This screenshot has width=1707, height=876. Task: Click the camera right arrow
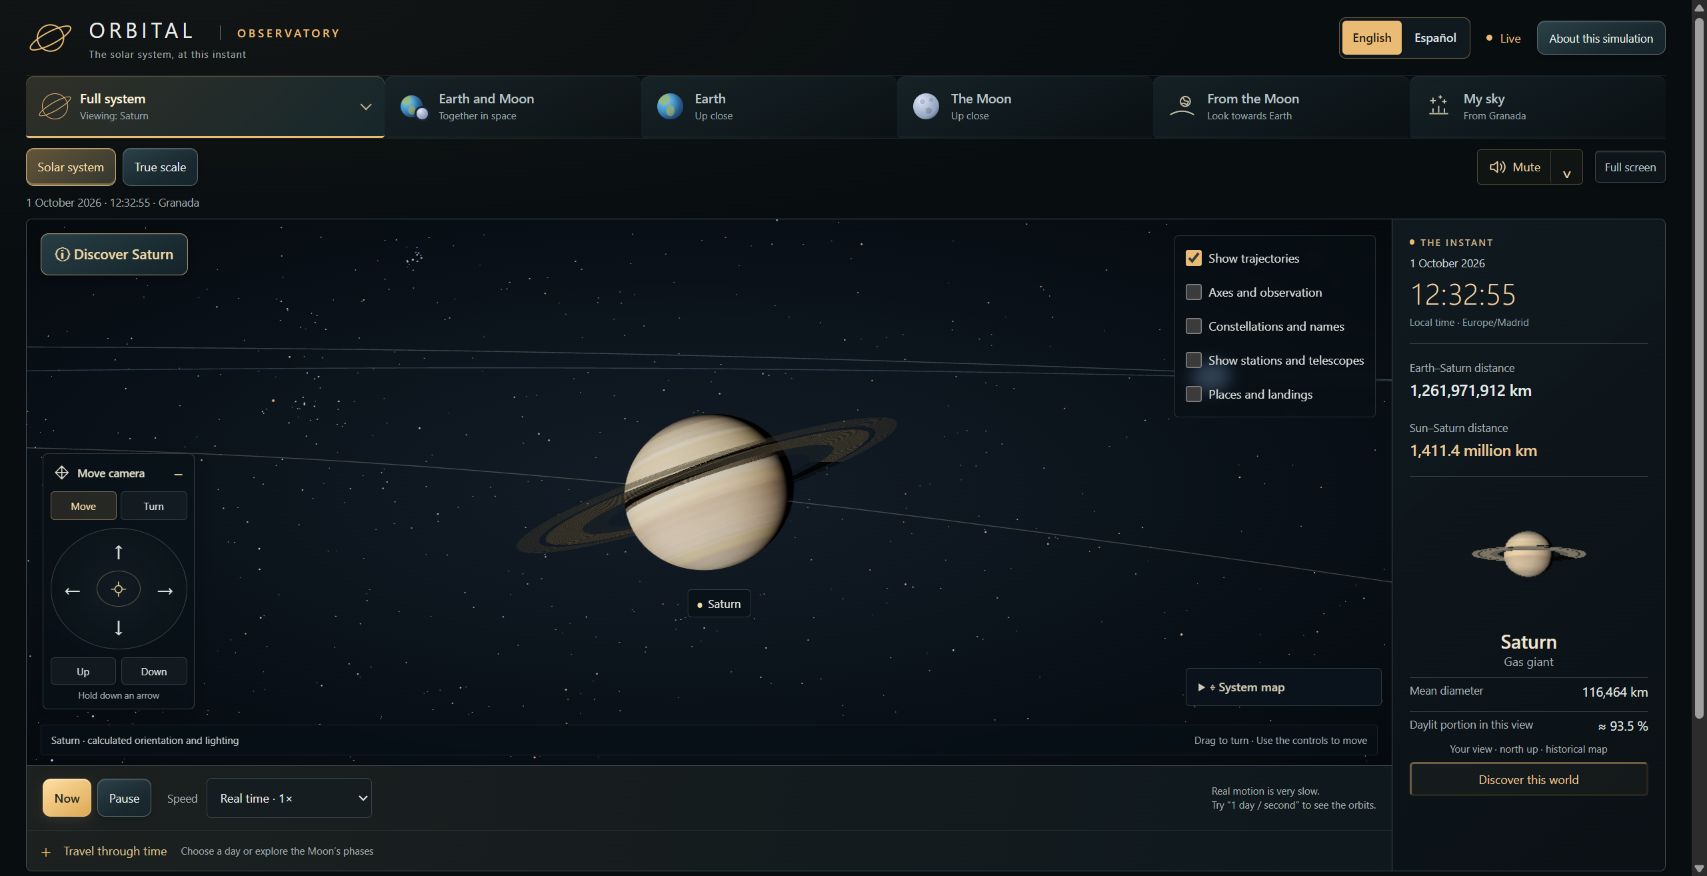pos(165,591)
